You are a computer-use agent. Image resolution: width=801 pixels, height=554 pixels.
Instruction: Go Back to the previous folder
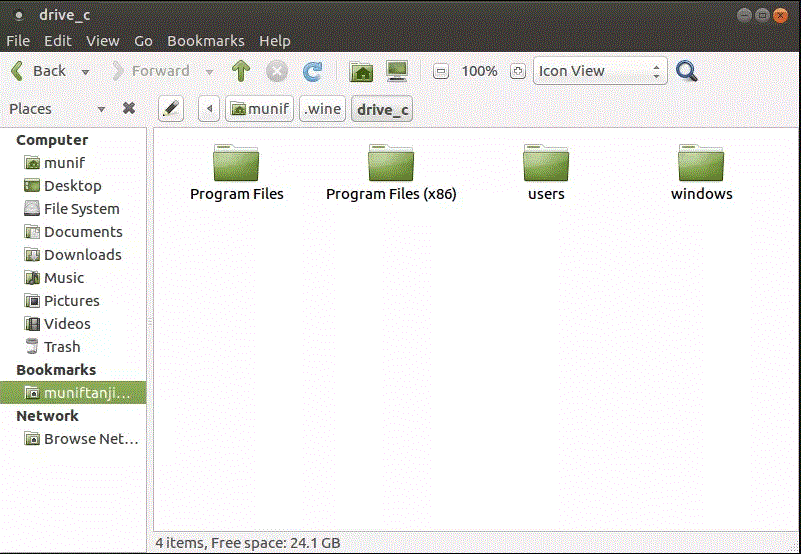click(x=39, y=71)
